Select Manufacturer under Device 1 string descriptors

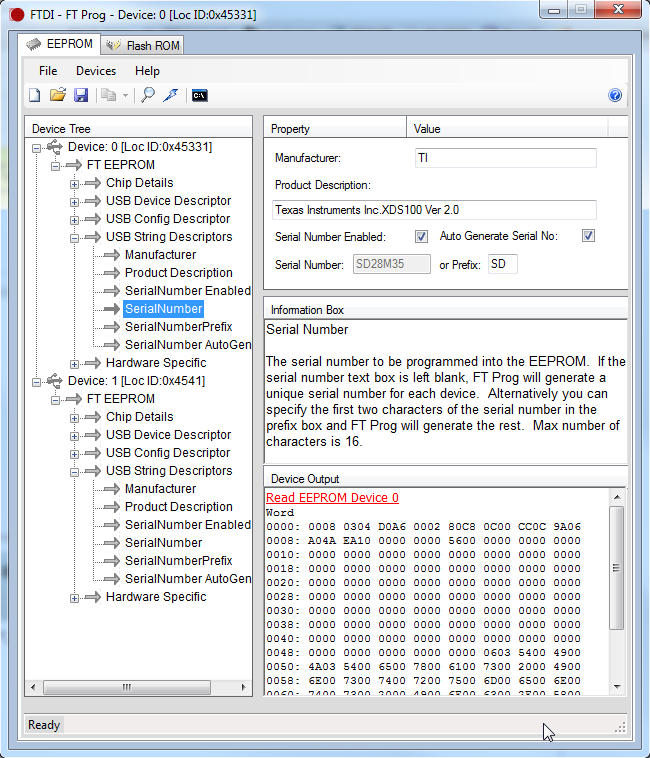point(160,489)
